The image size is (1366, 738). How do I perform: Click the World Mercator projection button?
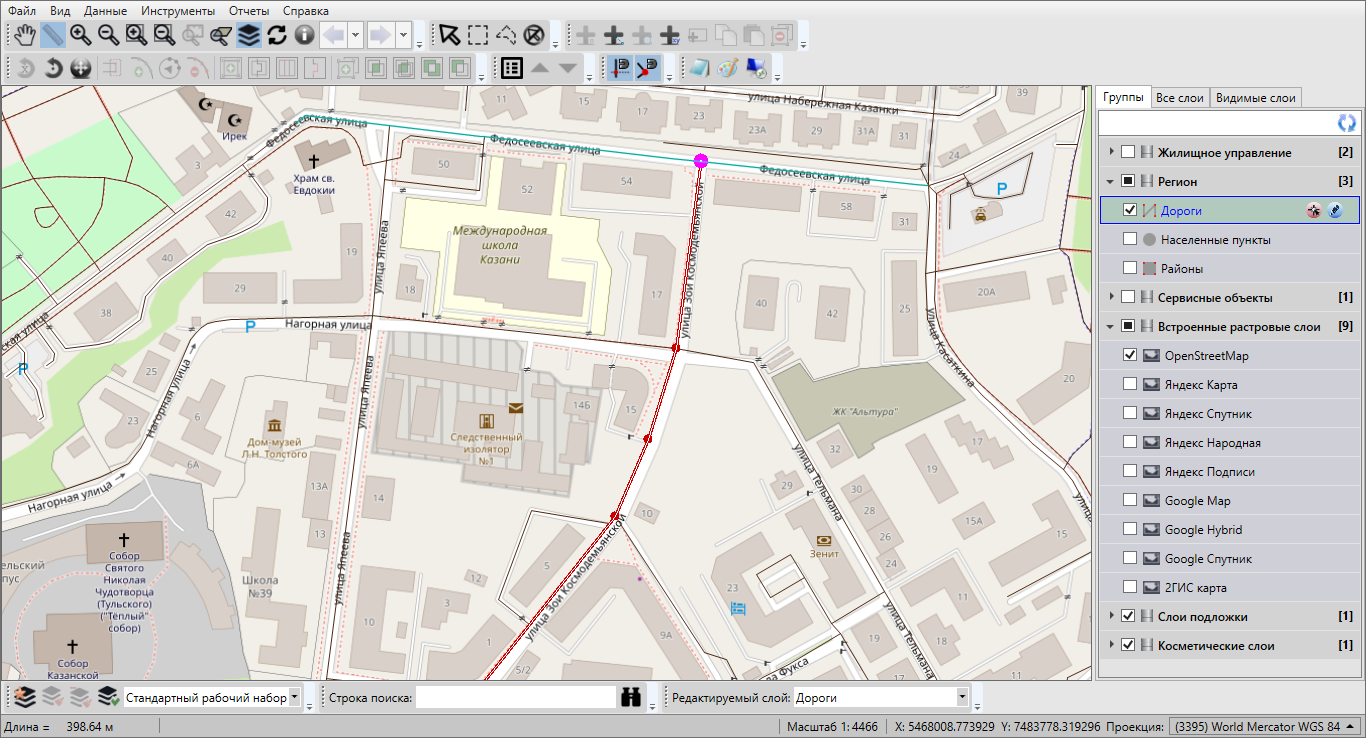tap(1263, 726)
